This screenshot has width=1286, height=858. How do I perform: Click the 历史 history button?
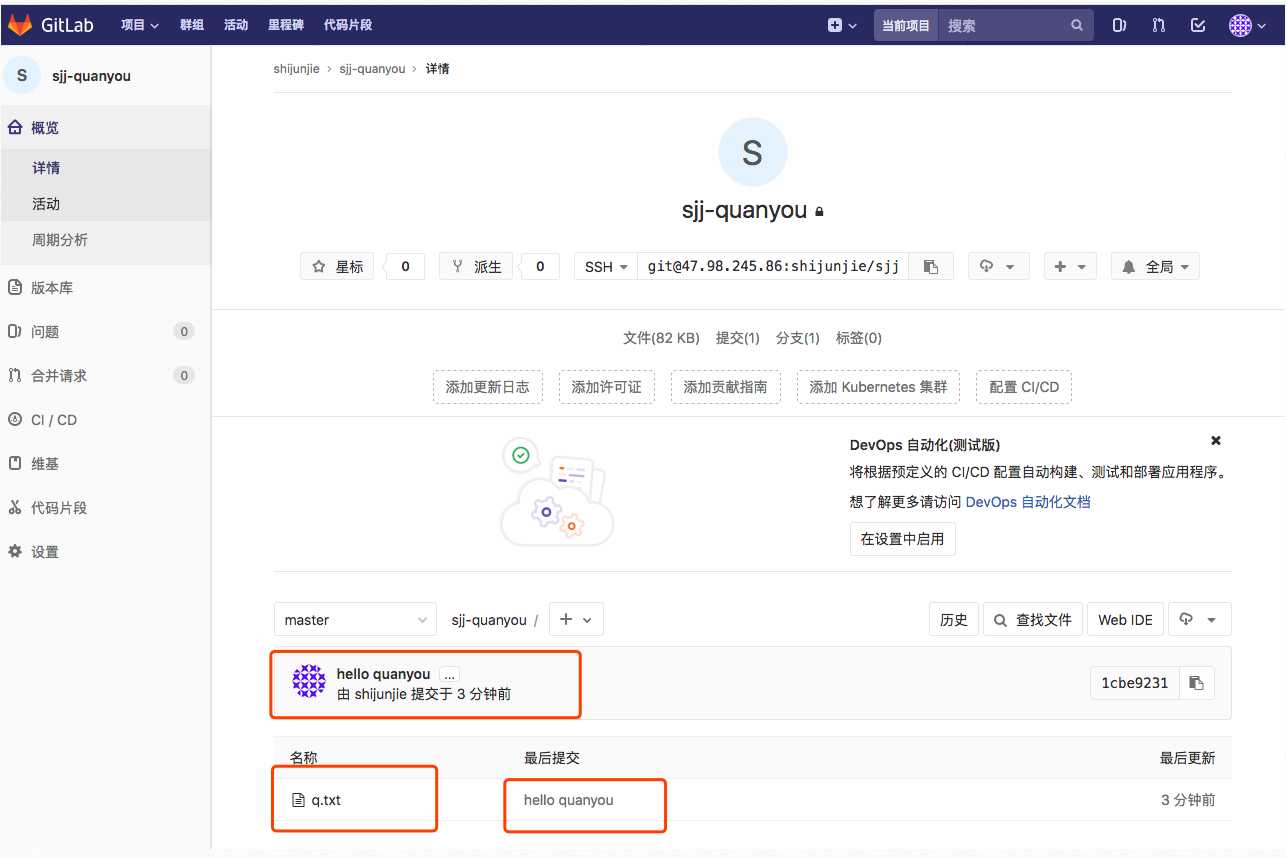(x=954, y=620)
